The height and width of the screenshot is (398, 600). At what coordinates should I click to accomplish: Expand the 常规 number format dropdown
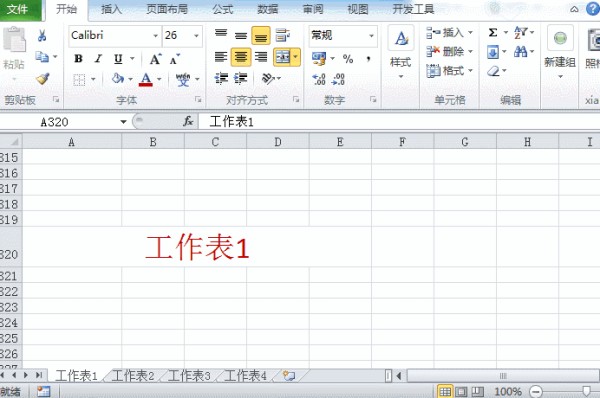point(371,36)
